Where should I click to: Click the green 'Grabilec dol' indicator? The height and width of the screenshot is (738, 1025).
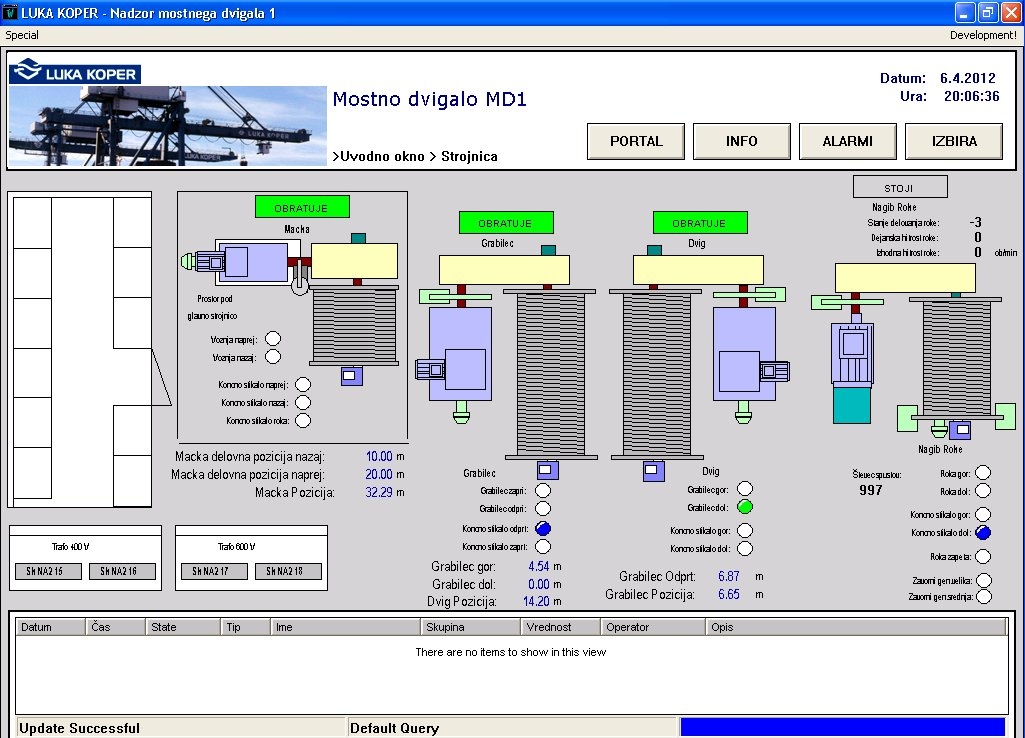[745, 507]
